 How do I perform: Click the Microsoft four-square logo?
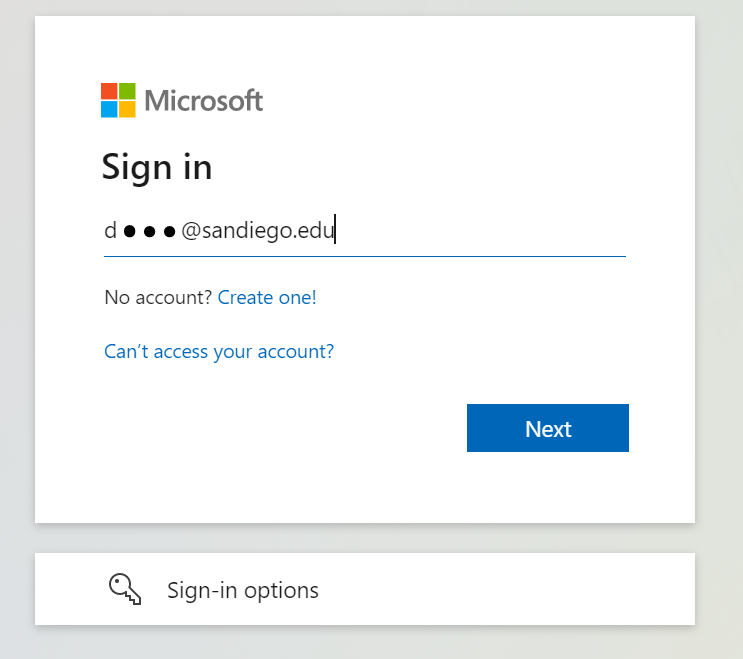point(118,100)
